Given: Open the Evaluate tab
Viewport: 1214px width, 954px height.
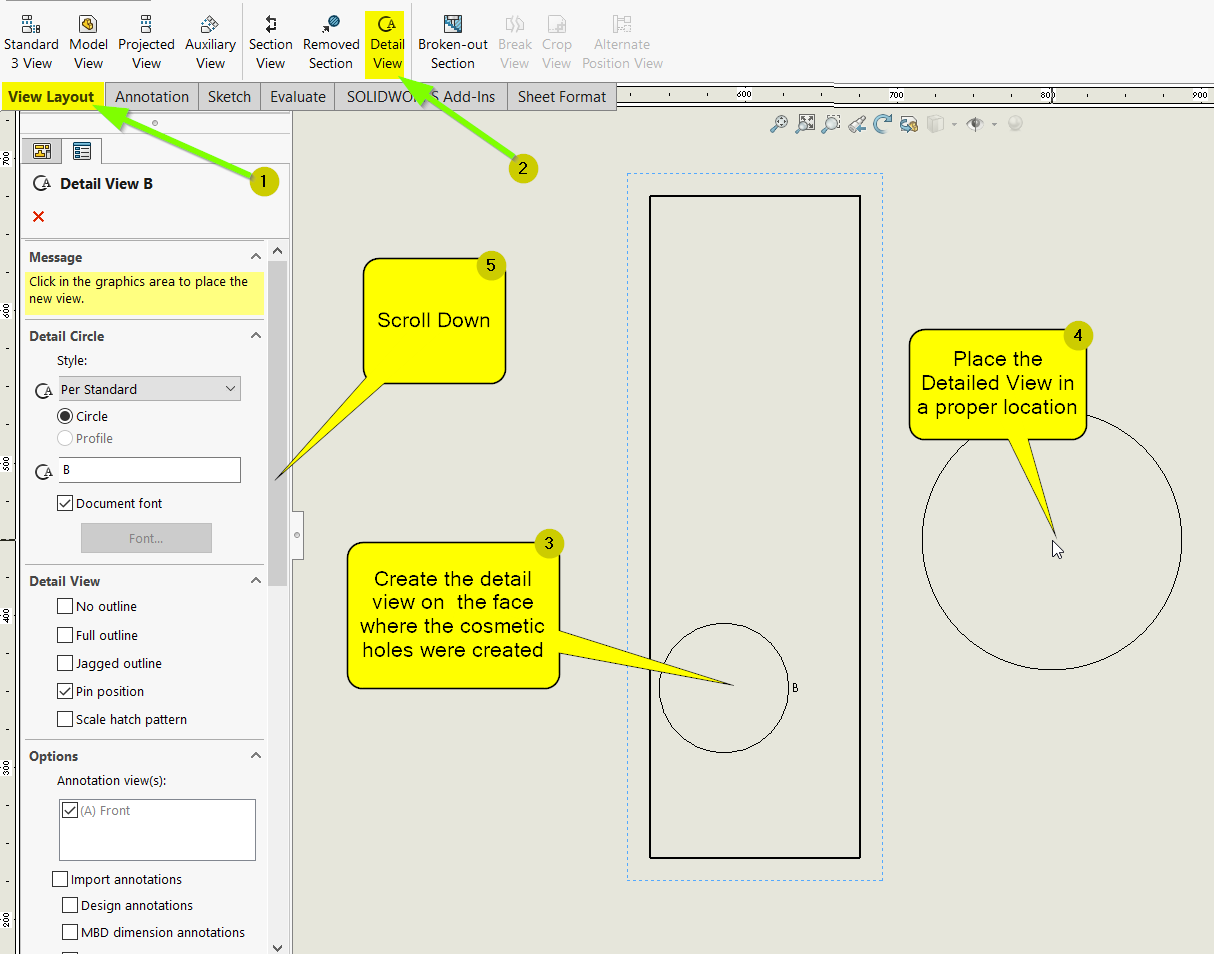Looking at the screenshot, I should click(x=298, y=97).
